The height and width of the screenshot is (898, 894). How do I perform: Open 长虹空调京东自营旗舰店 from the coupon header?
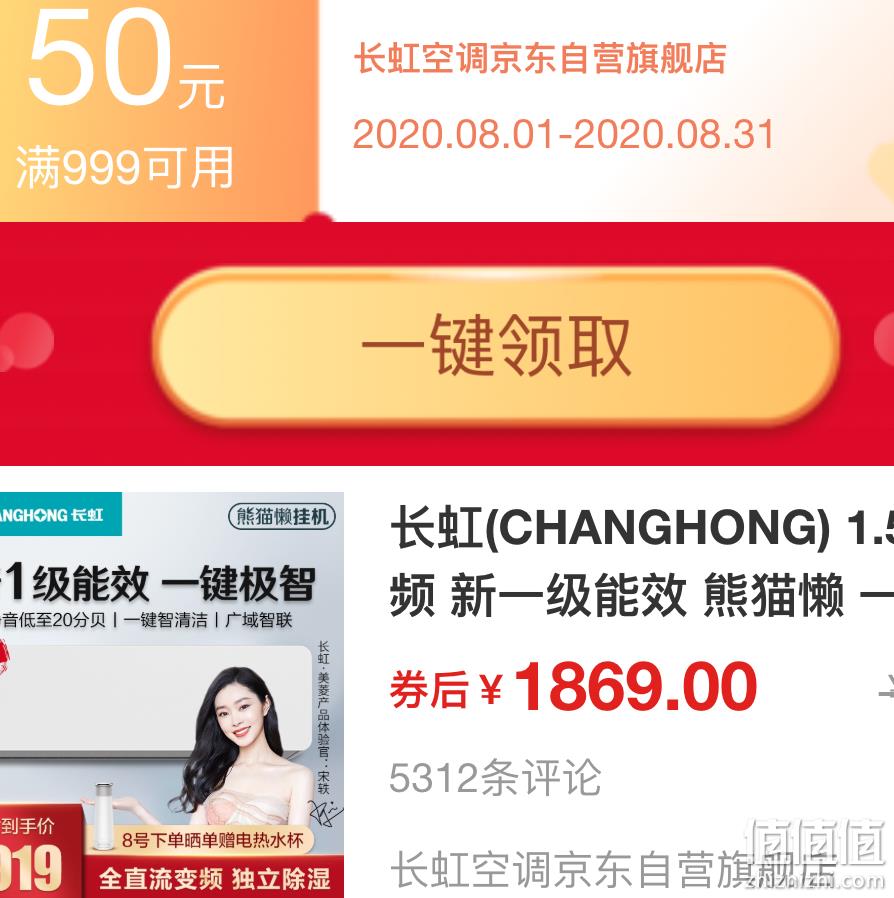[540, 58]
